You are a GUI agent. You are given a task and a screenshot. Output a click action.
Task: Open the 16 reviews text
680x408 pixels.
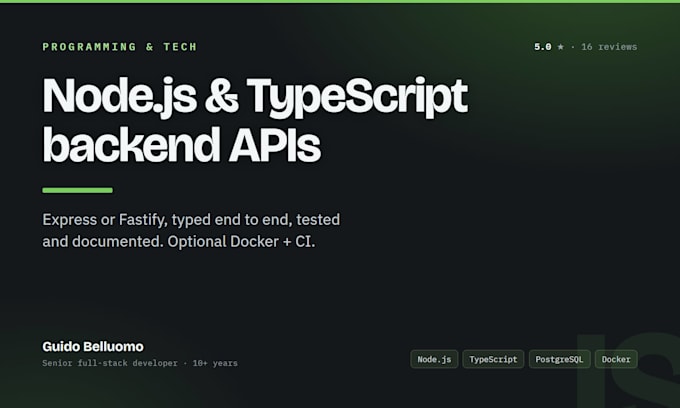(609, 46)
